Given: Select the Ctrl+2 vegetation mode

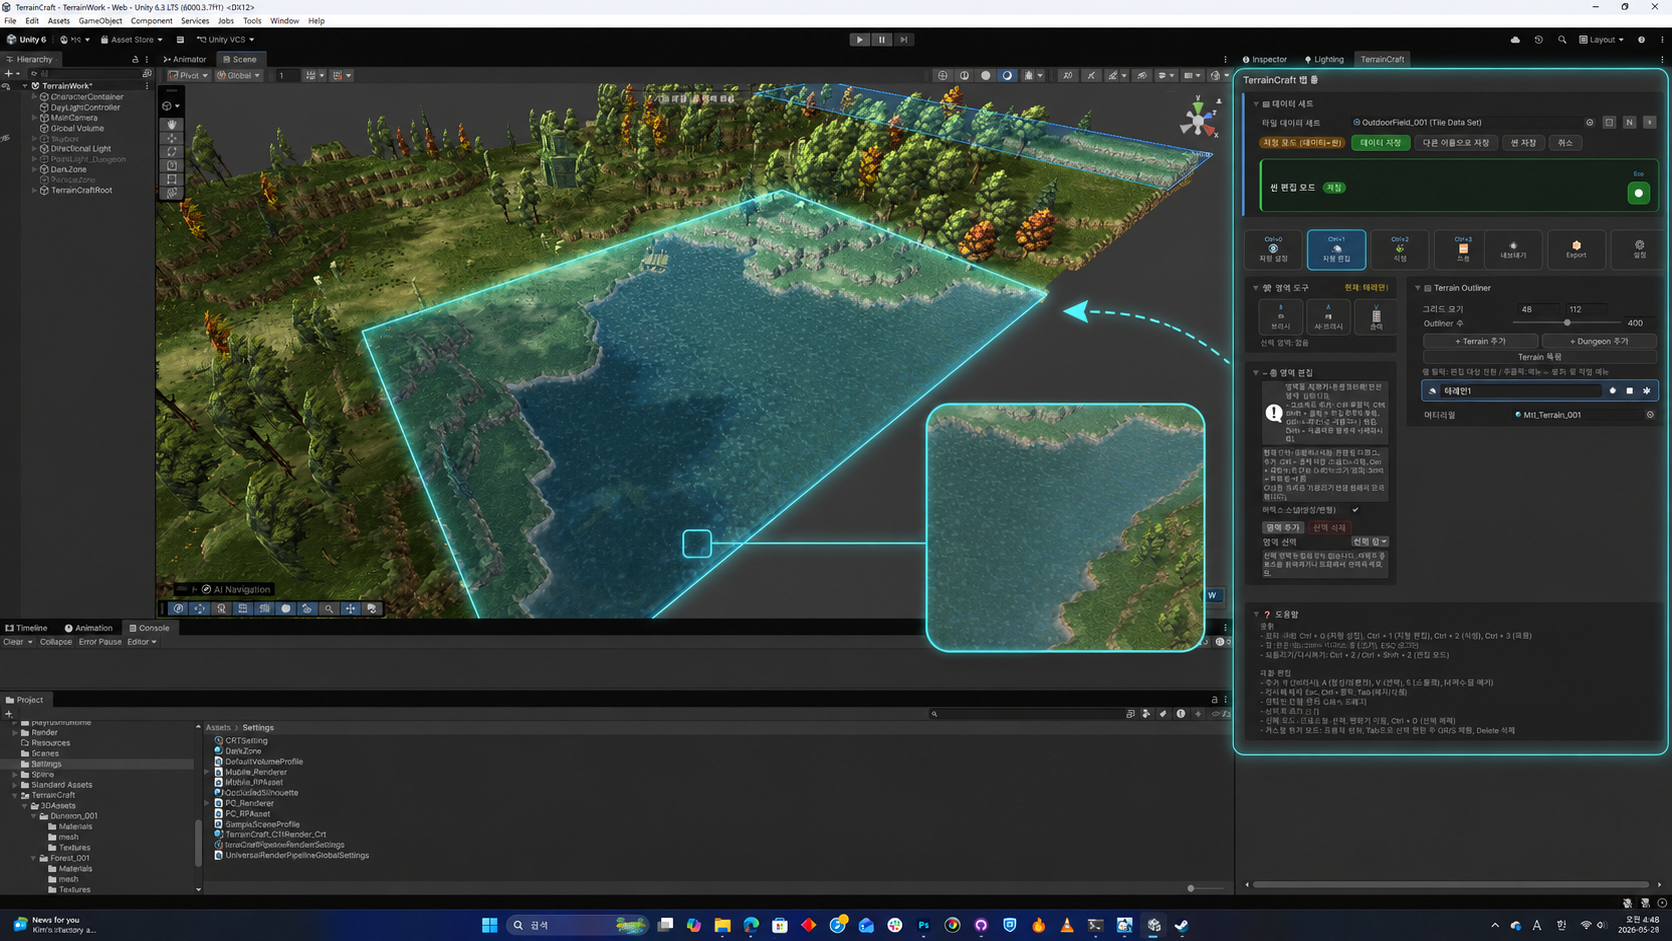Looking at the screenshot, I should tap(1399, 249).
